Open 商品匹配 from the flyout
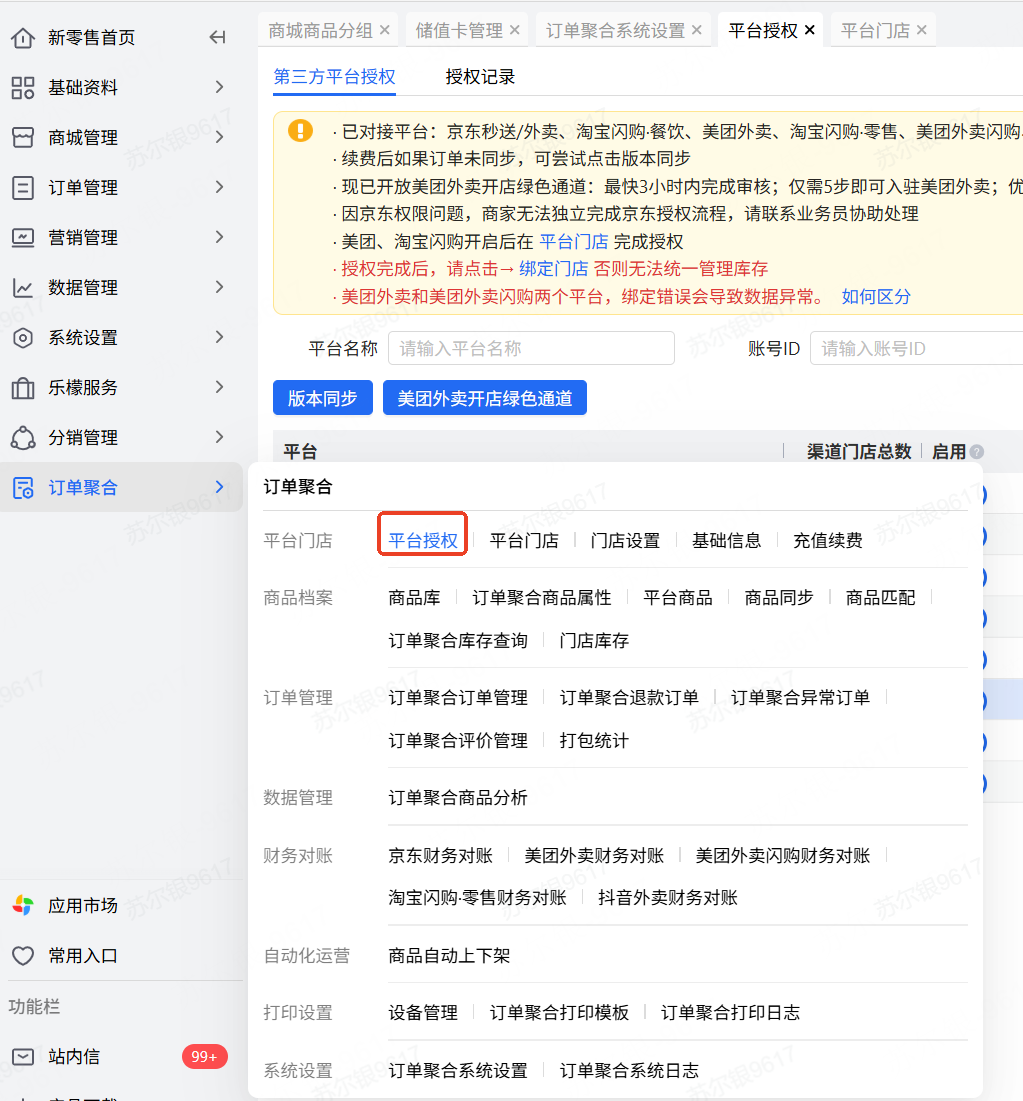Screen dimensions: 1023x1101 point(880,598)
